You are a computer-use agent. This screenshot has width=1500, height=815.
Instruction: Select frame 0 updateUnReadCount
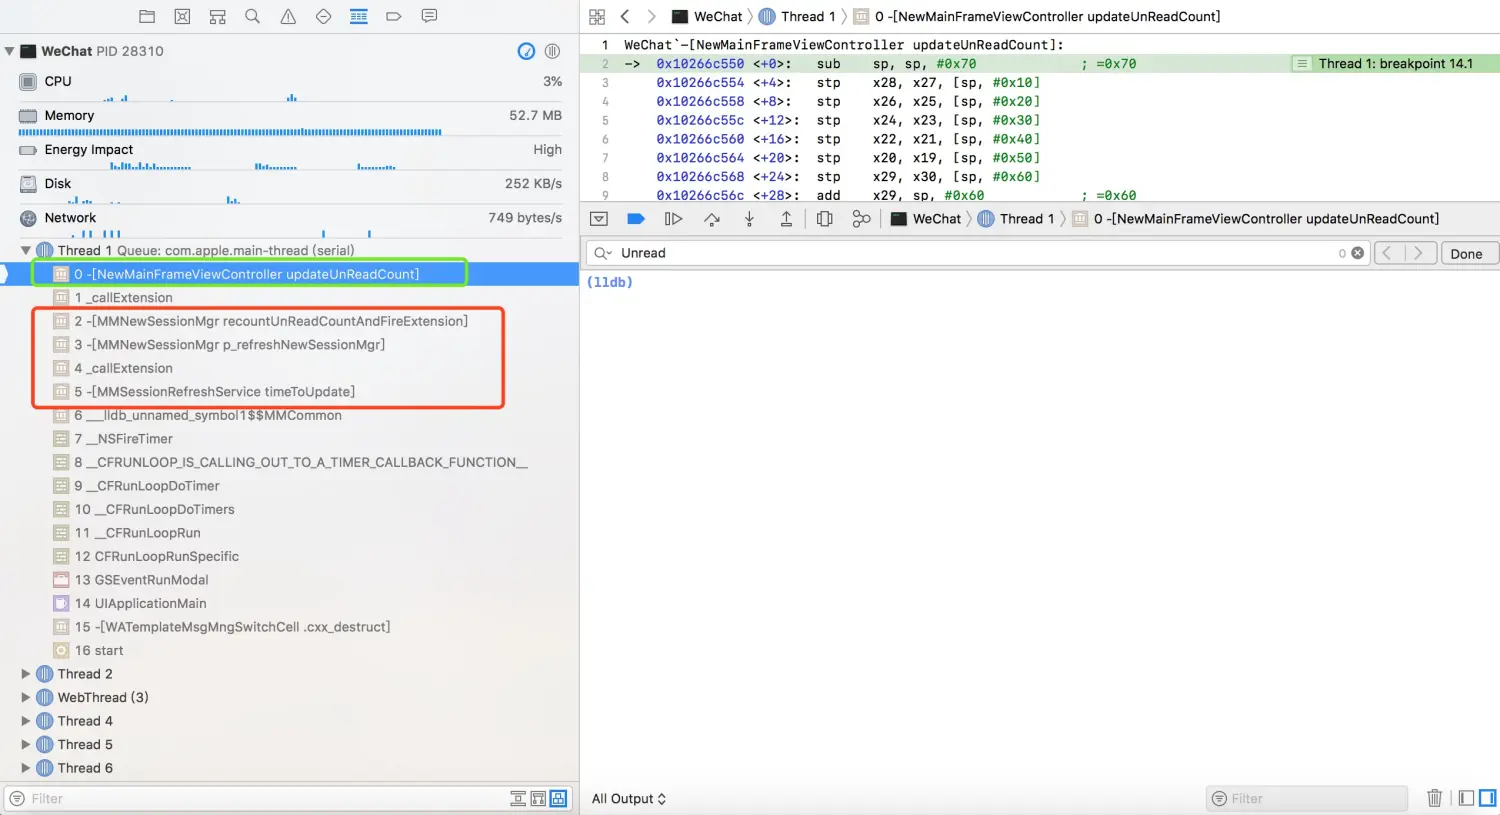coord(289,274)
